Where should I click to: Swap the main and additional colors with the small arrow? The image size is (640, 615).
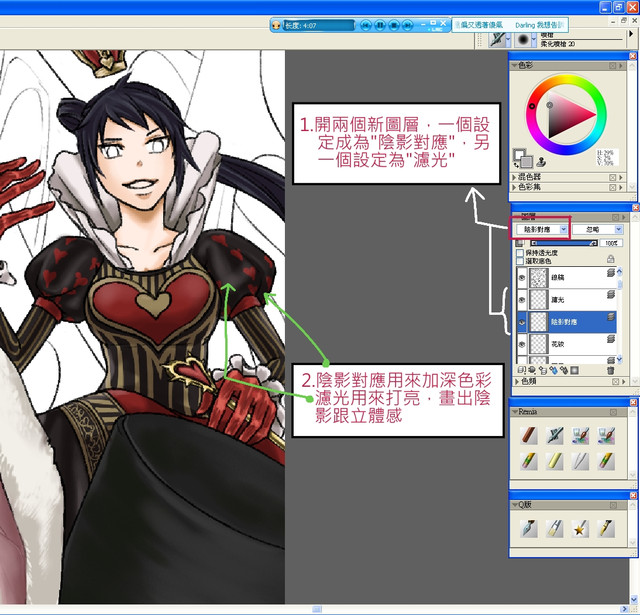[516, 165]
